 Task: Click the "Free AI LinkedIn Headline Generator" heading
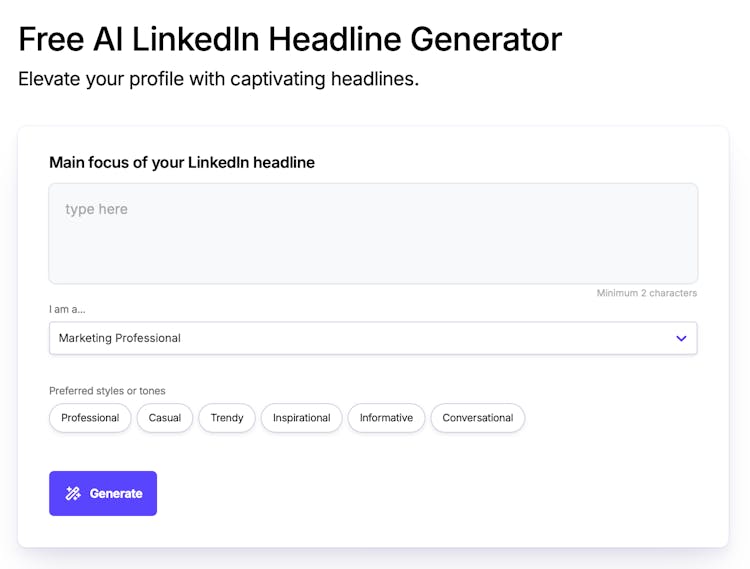[290, 39]
